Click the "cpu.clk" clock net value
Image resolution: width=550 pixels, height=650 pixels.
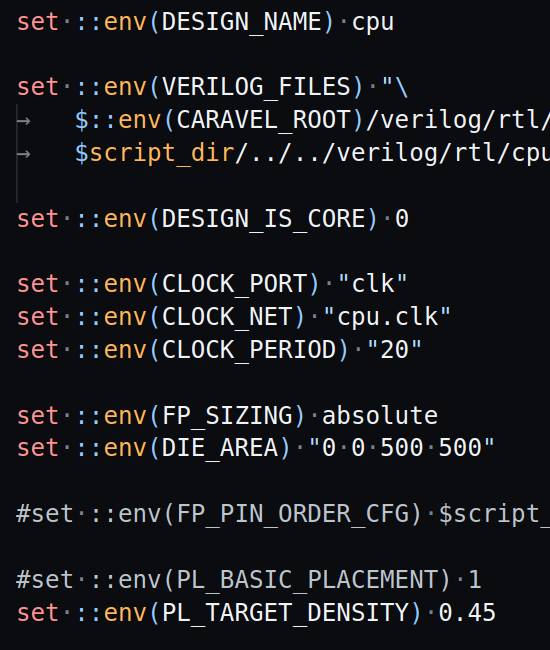[x=387, y=317]
